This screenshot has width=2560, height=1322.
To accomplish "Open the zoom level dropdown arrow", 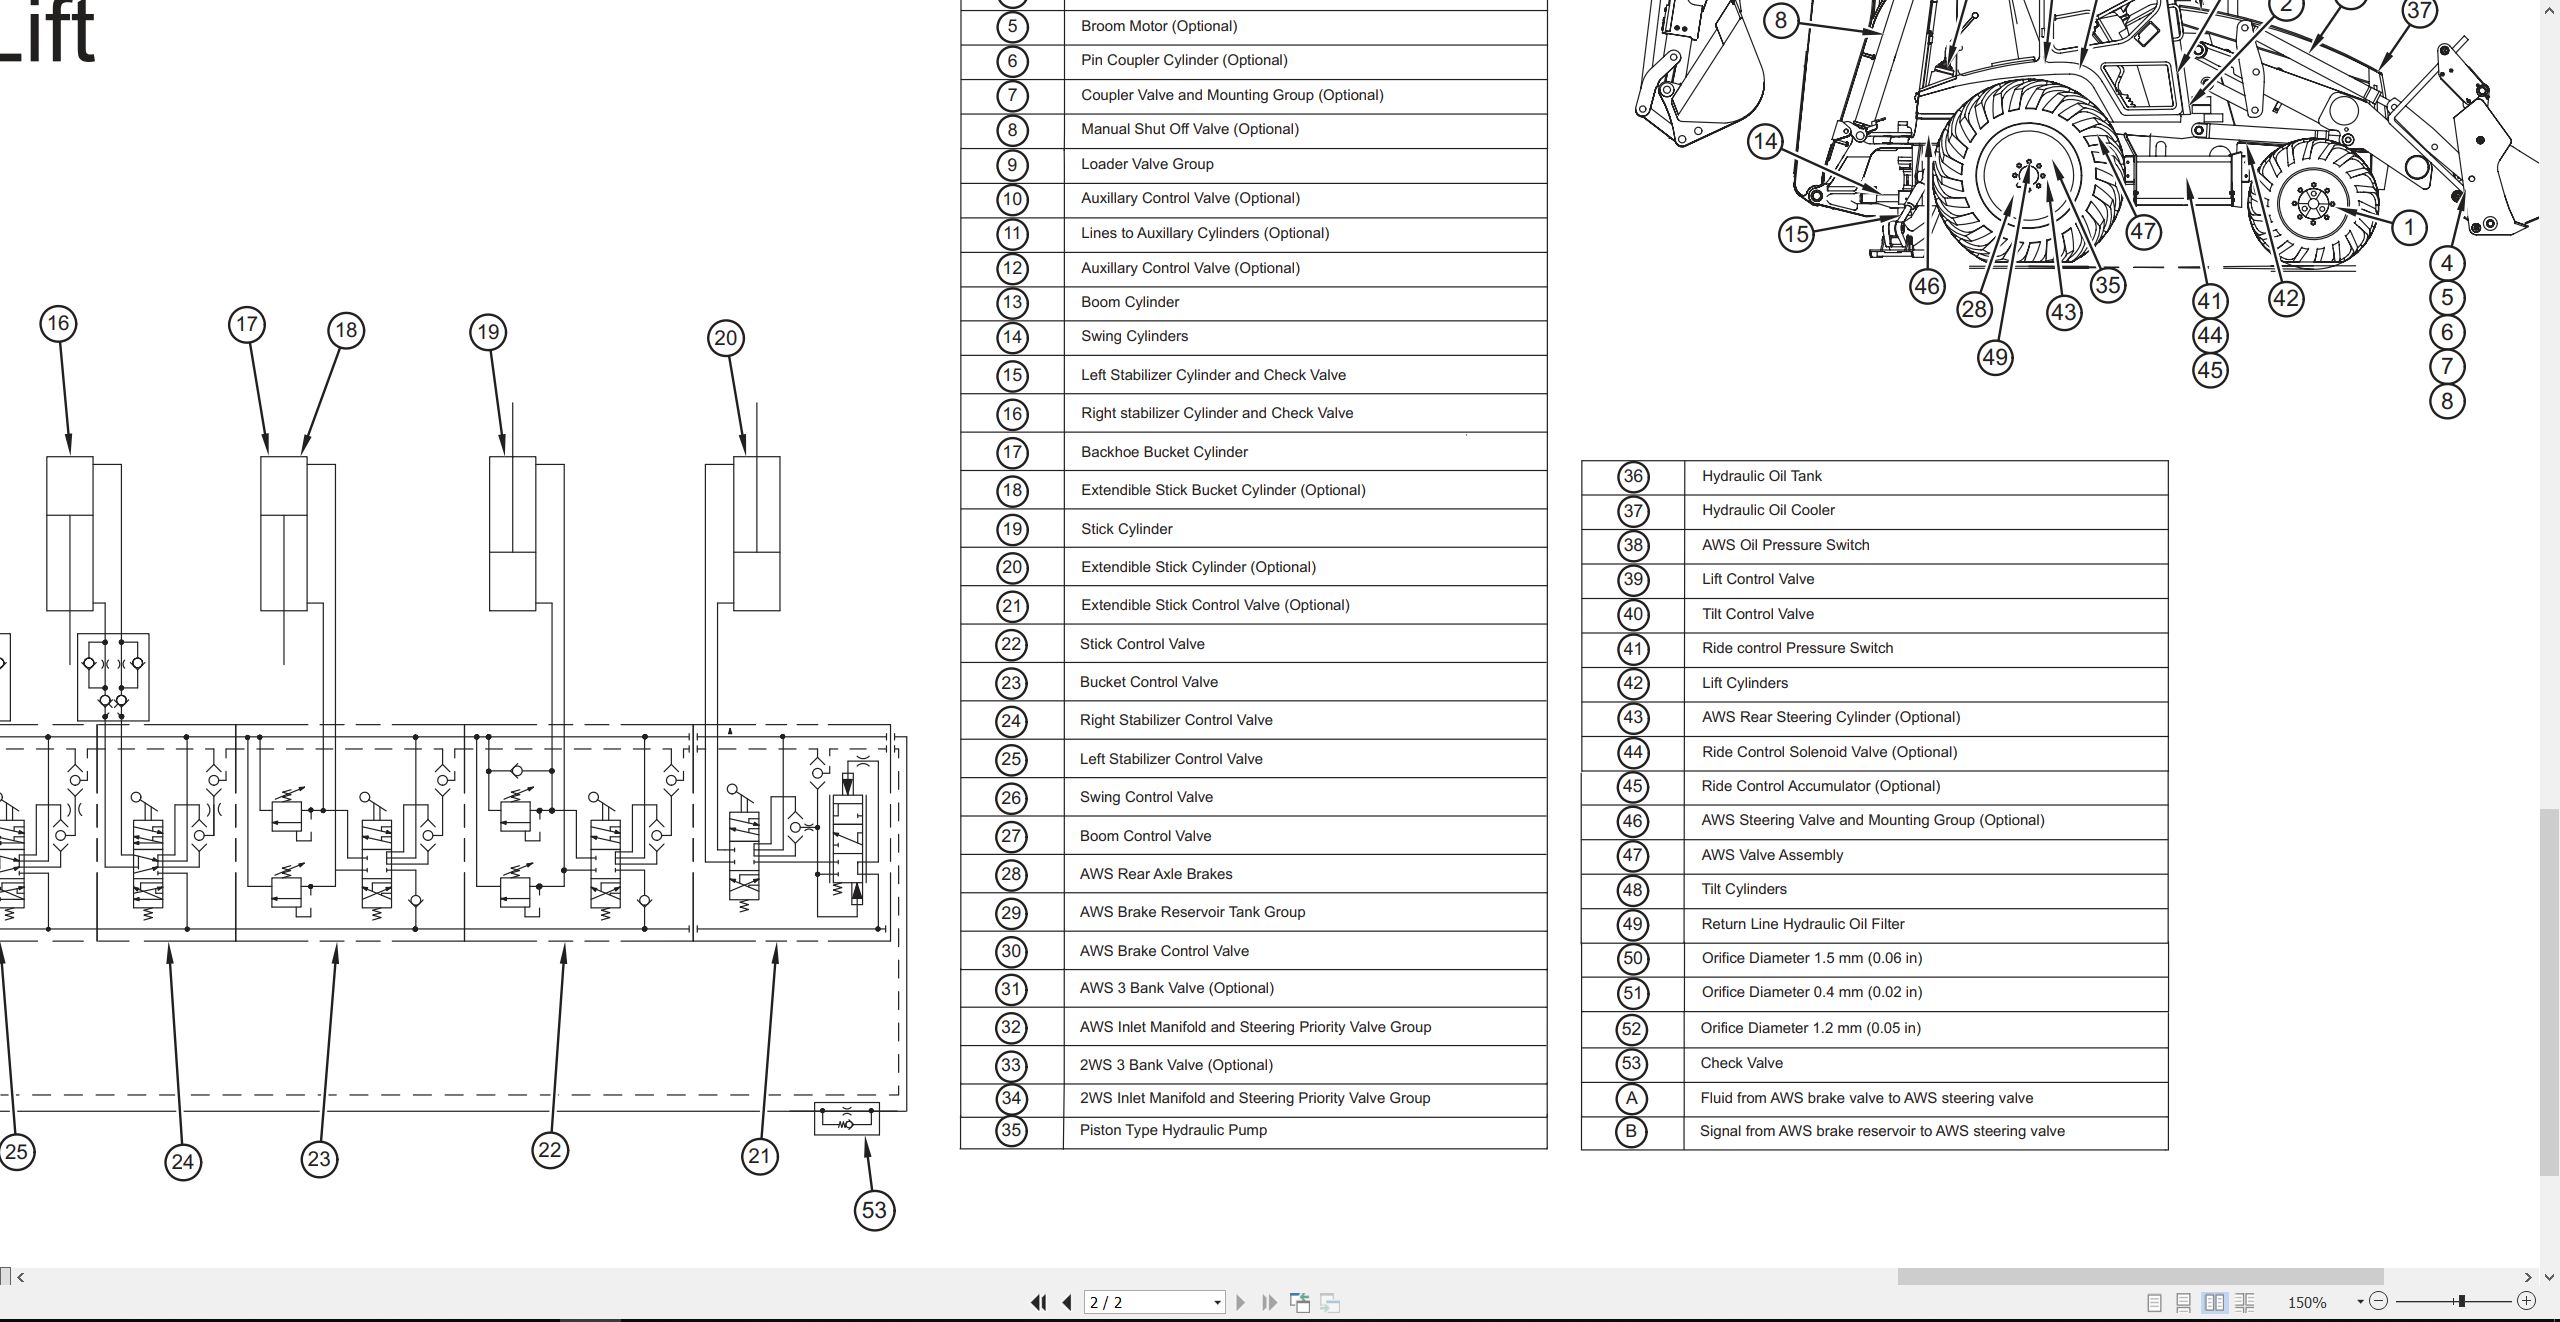I will (2360, 1301).
